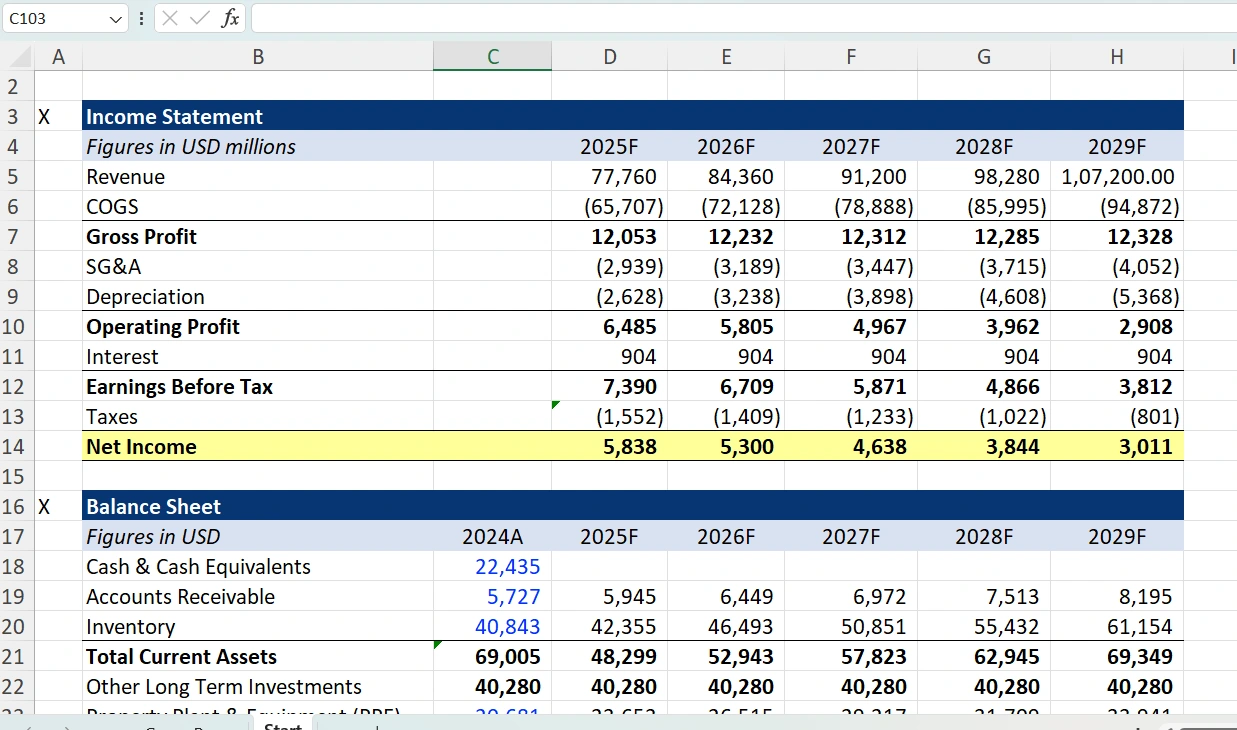This screenshot has width=1237, height=730.
Task: Select the X marker in cell A3
Action: coord(45,117)
